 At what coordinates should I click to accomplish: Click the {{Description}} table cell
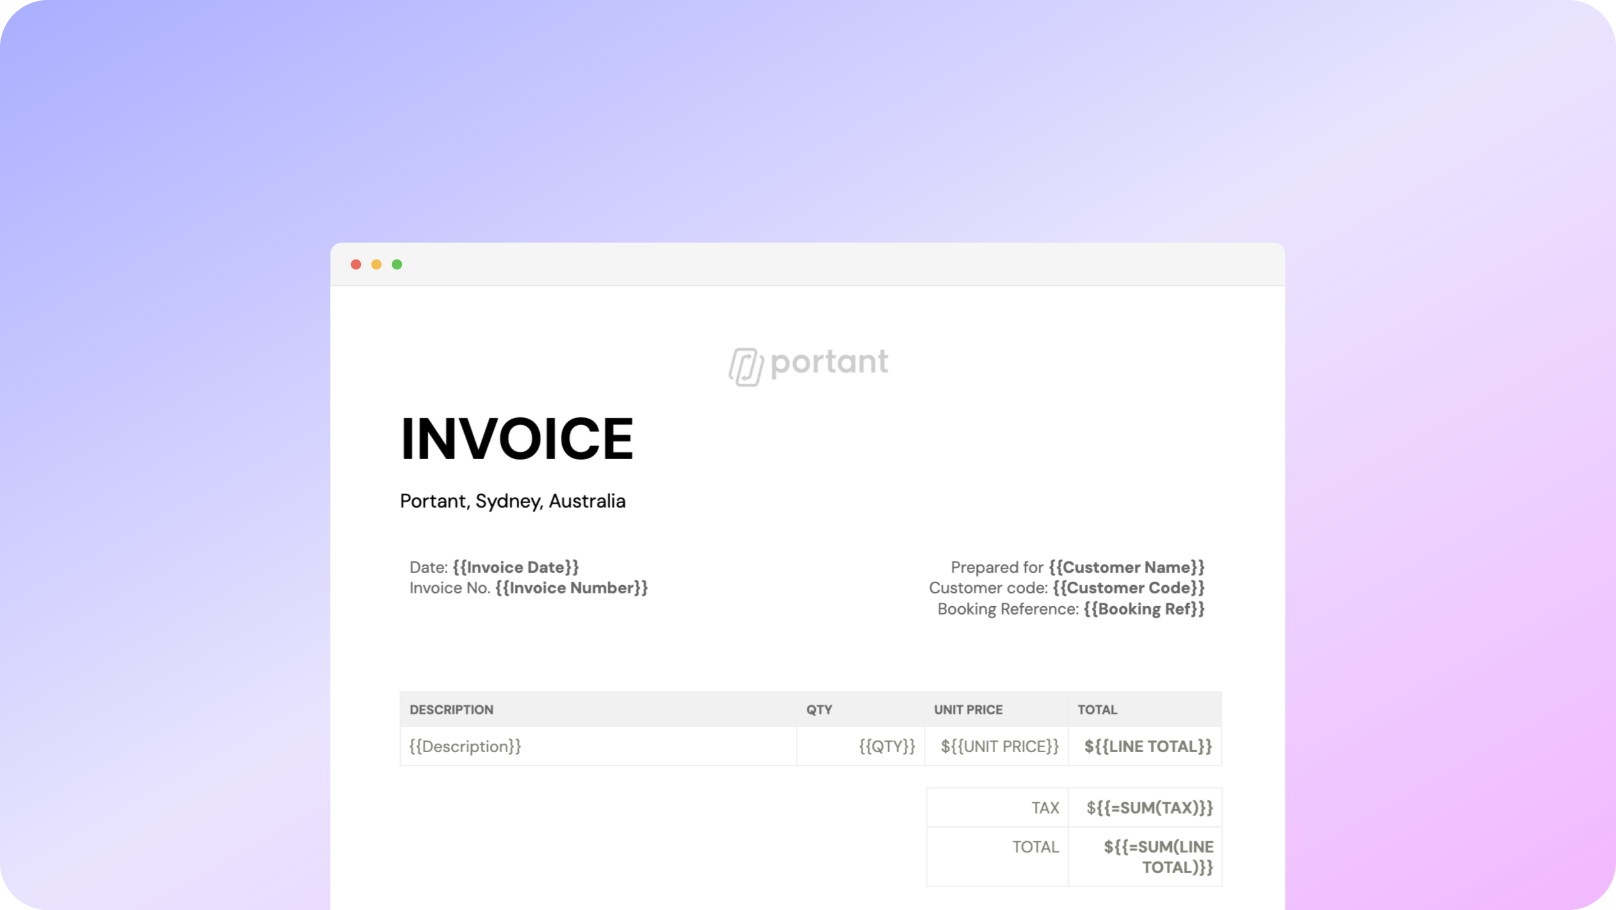tap(598, 746)
